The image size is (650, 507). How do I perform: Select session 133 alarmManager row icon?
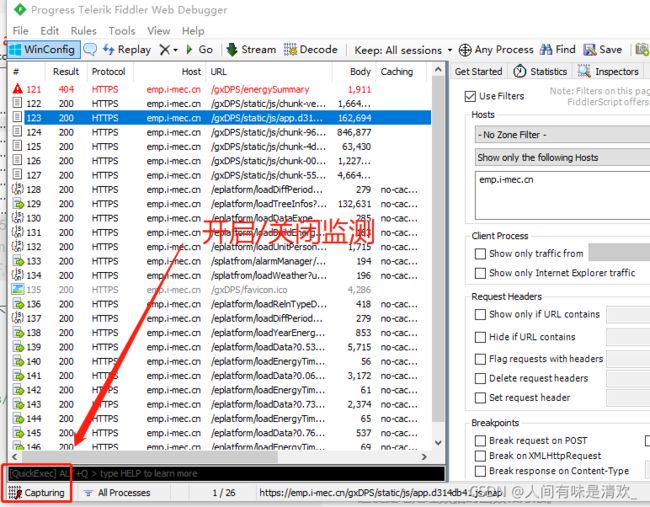click(18, 261)
